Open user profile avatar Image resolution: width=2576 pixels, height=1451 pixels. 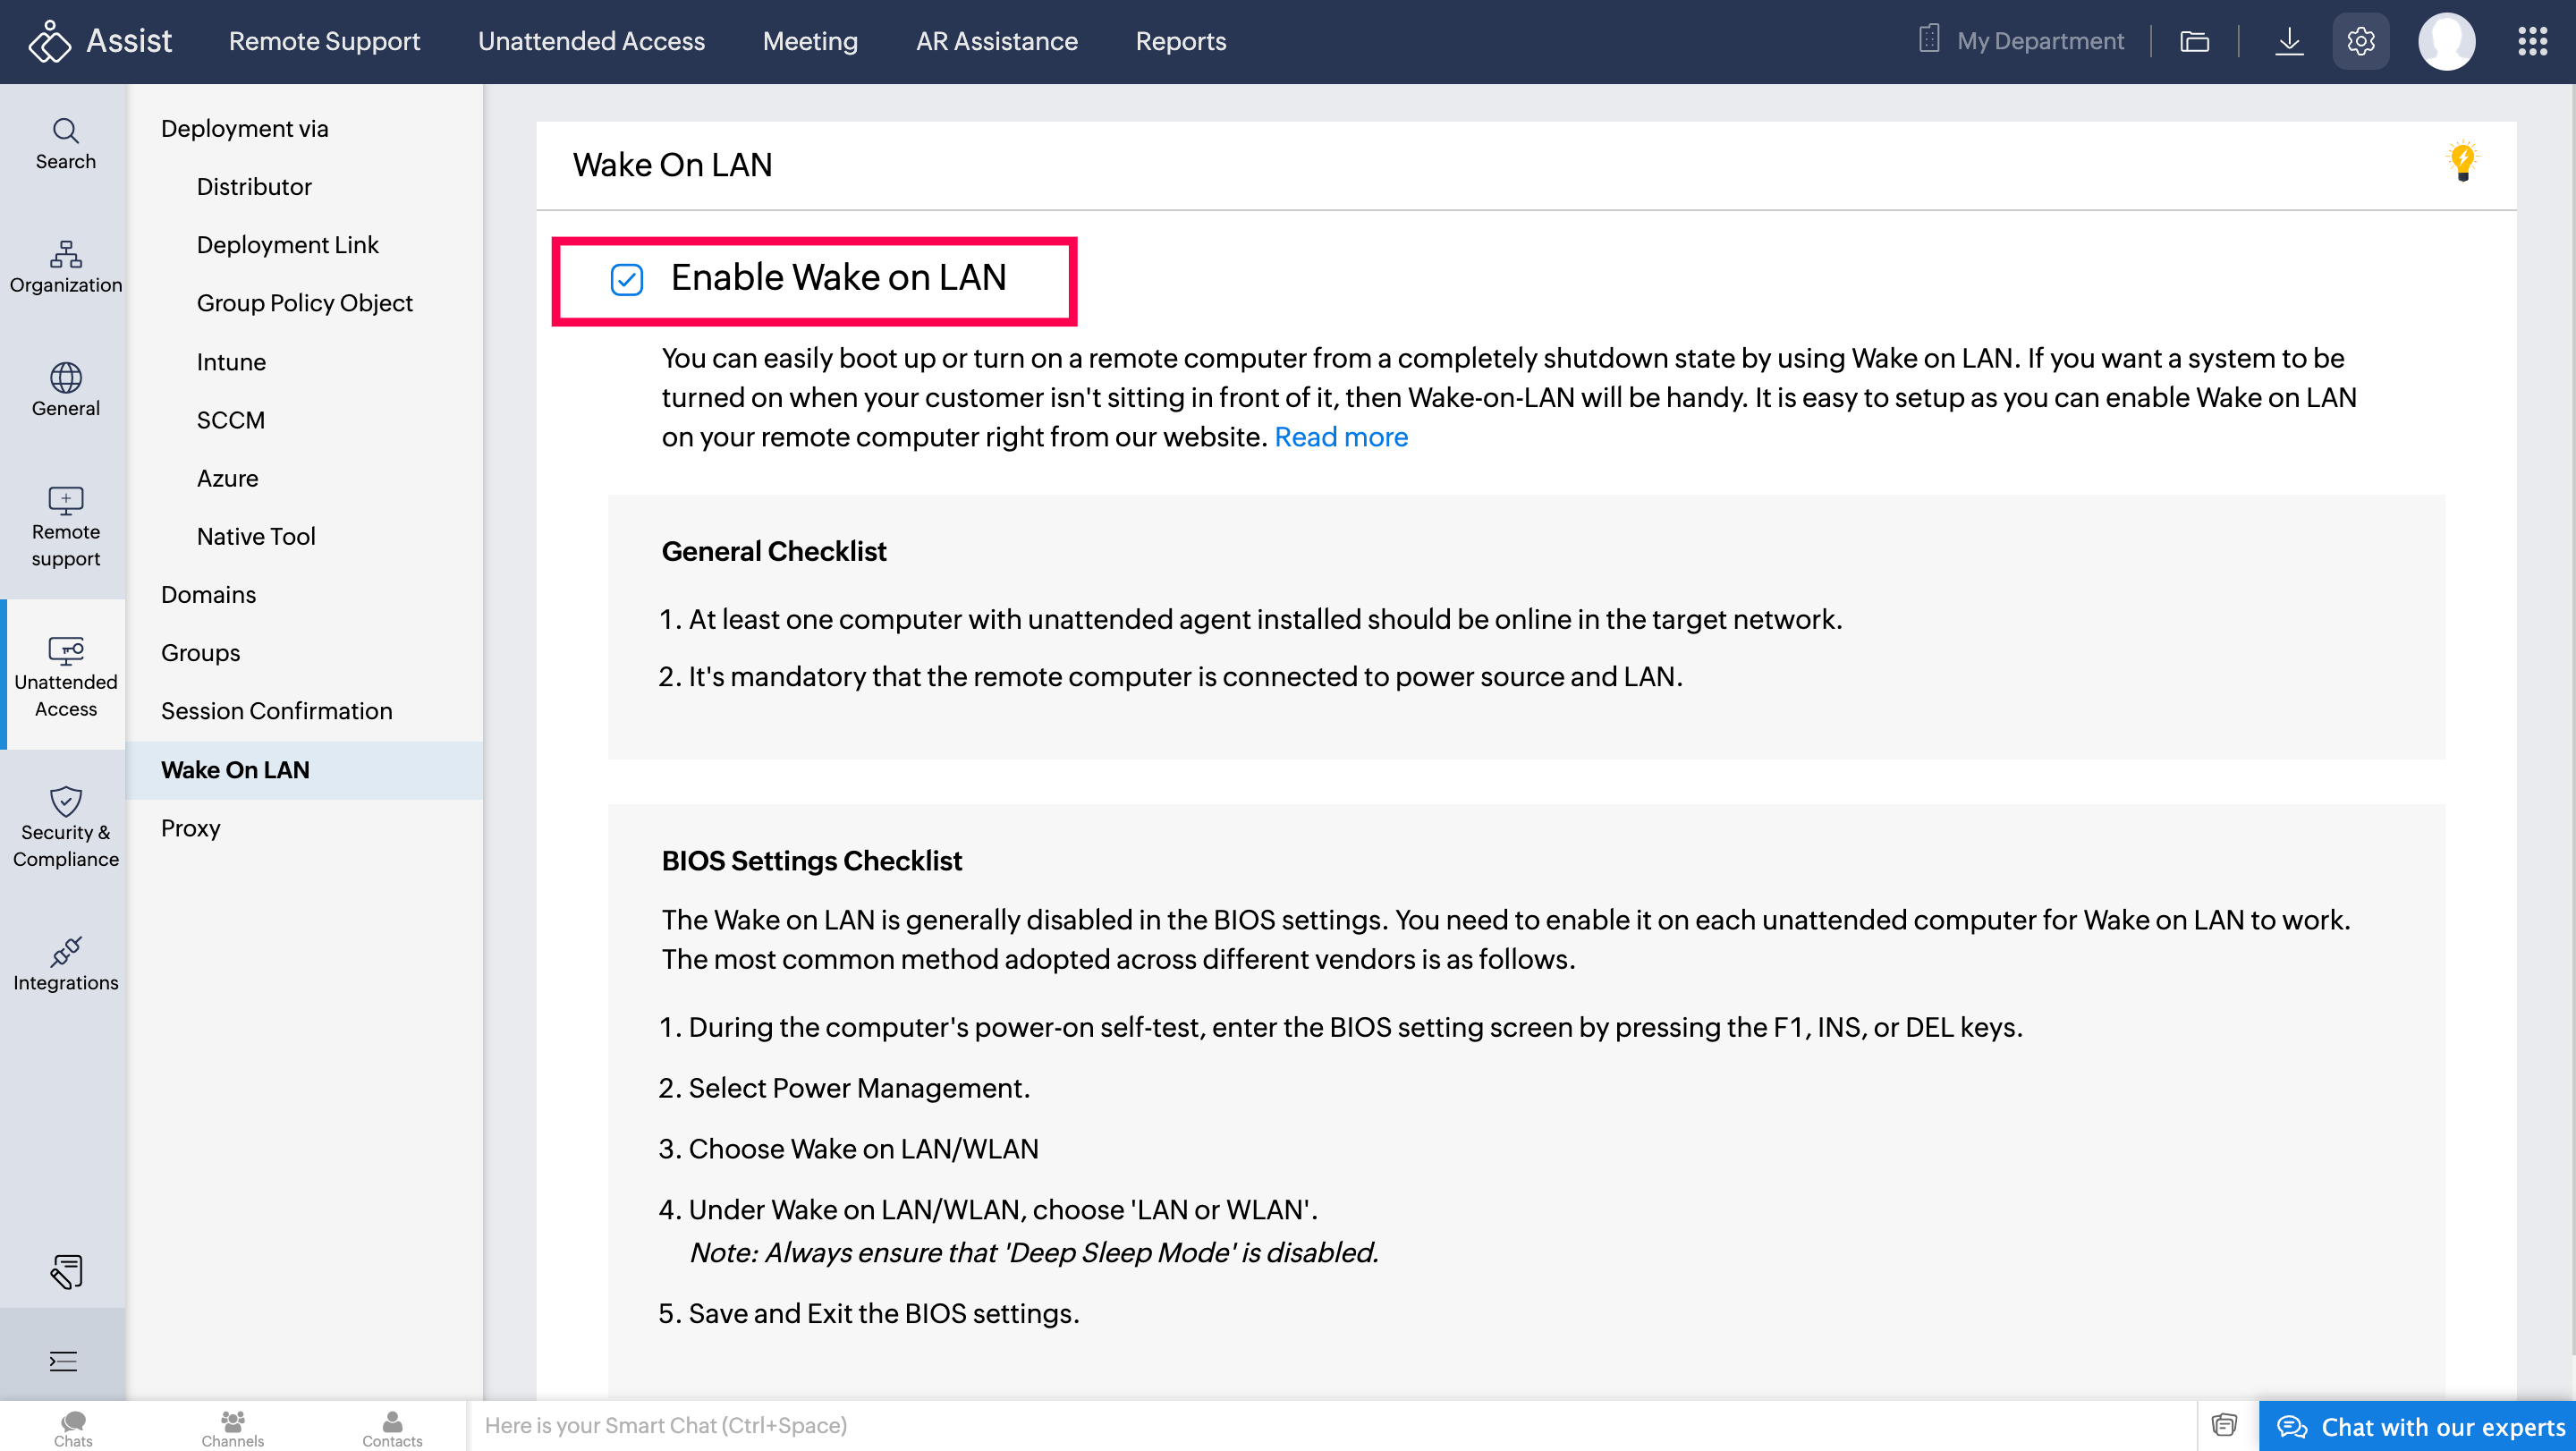coord(2446,41)
